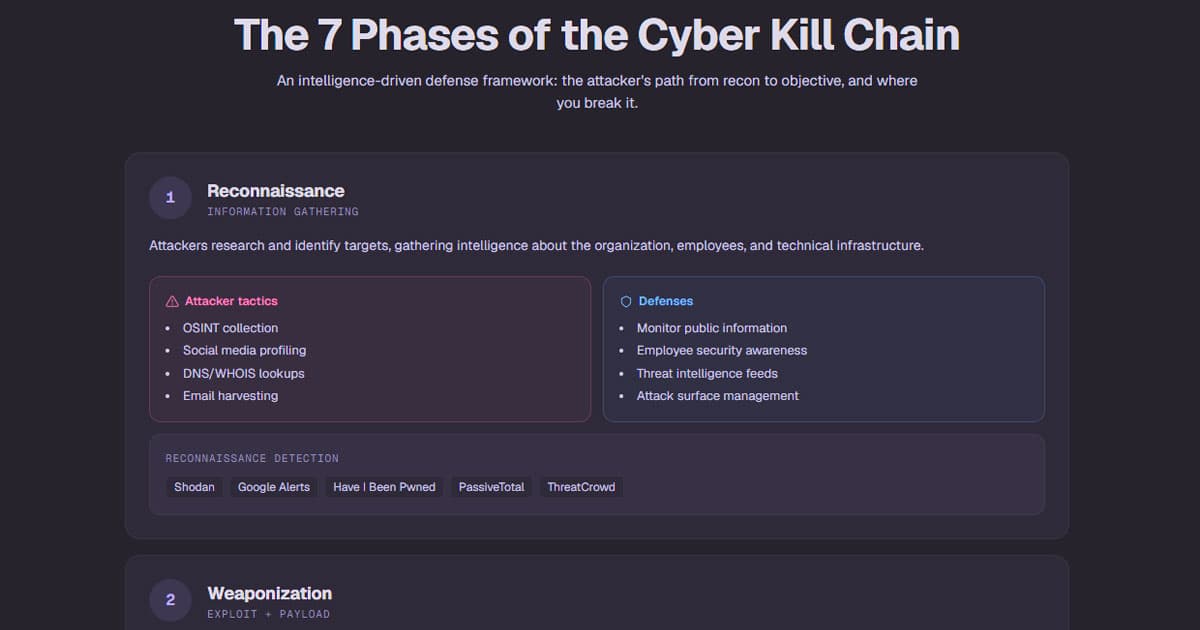Click the phase 2 number badge
This screenshot has width=1200, height=630.
pos(170,600)
